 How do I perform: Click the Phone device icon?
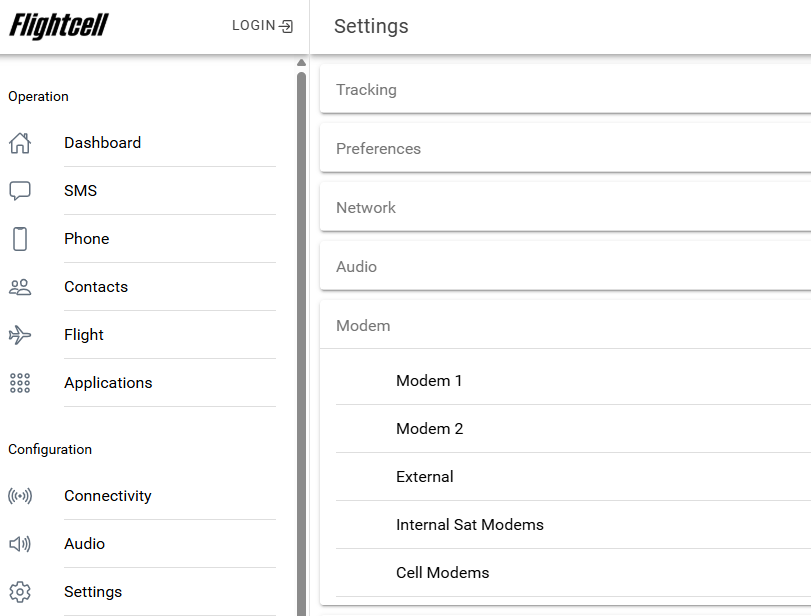pos(20,239)
